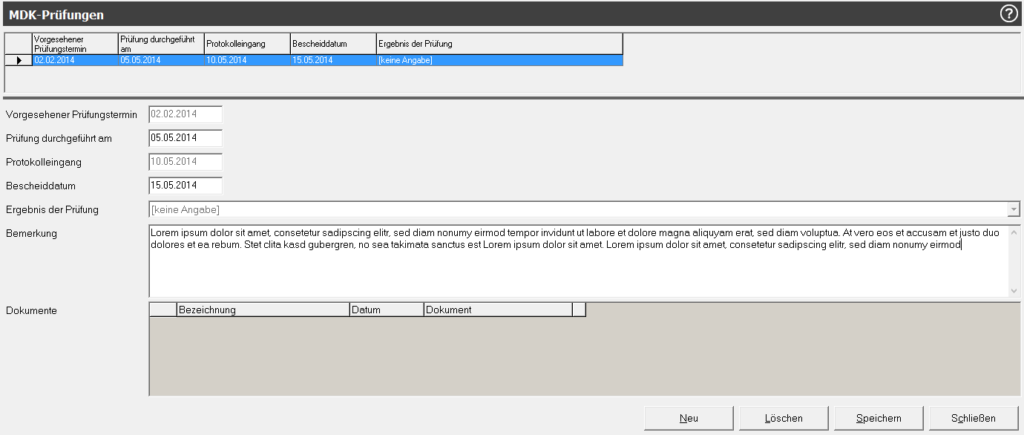Select the Datum column in Dokumente grid

pos(386,310)
